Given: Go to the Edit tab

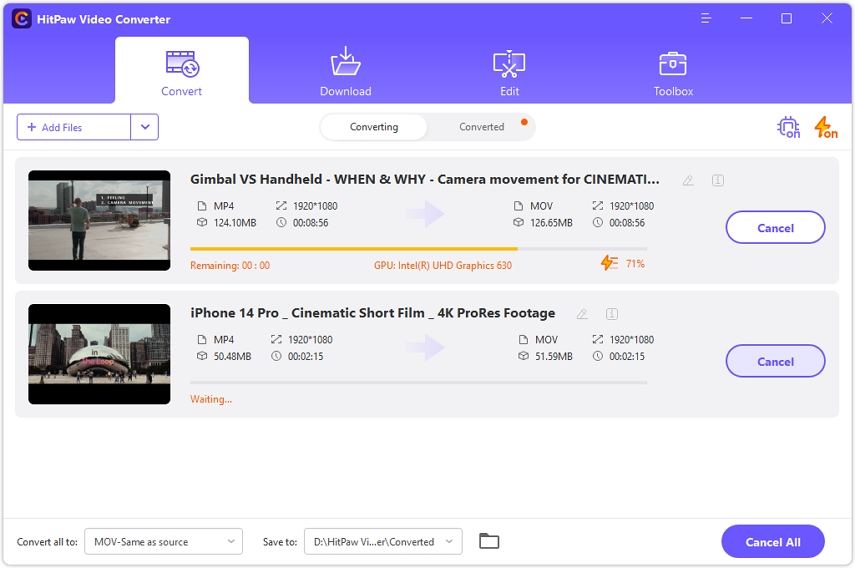Looking at the screenshot, I should pos(509,71).
